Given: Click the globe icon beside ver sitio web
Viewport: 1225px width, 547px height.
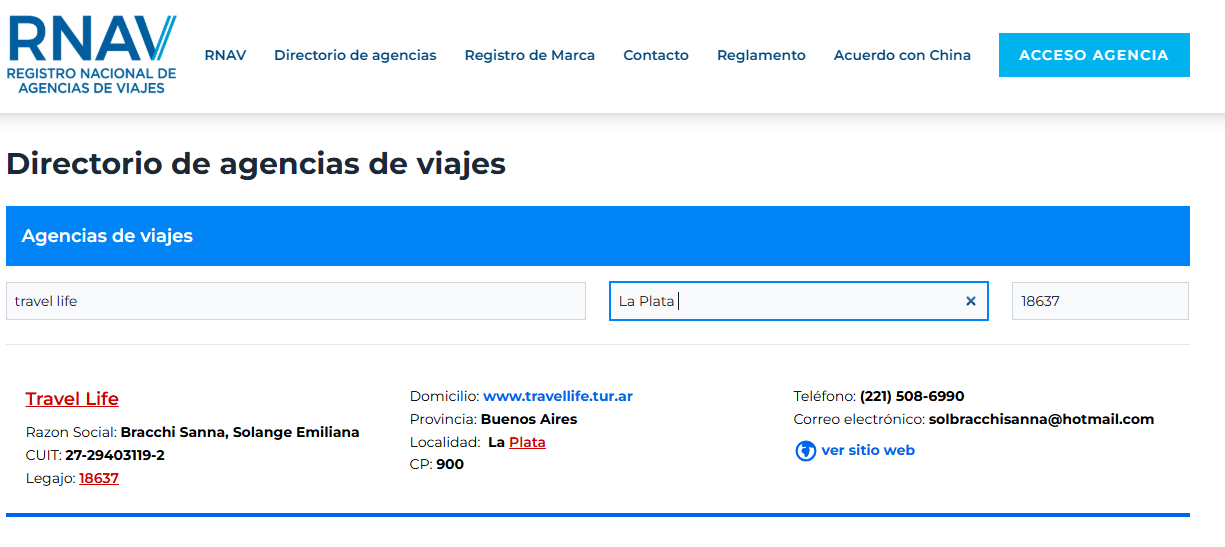Looking at the screenshot, I should [805, 451].
